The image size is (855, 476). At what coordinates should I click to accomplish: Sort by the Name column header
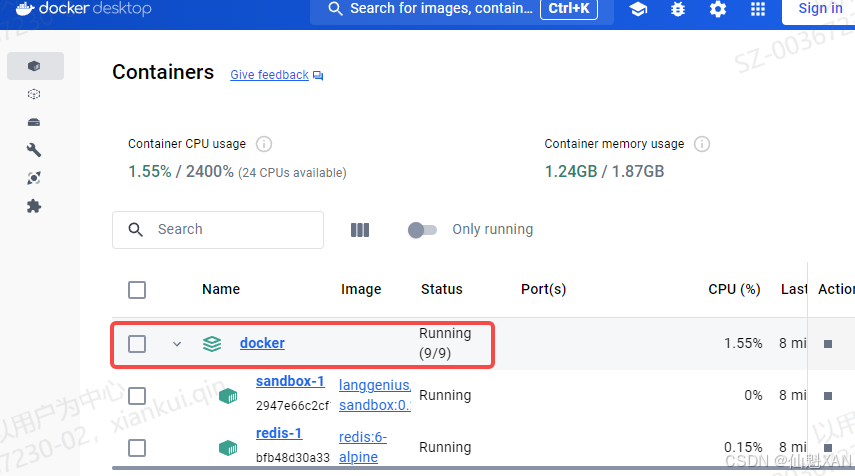(x=221, y=290)
